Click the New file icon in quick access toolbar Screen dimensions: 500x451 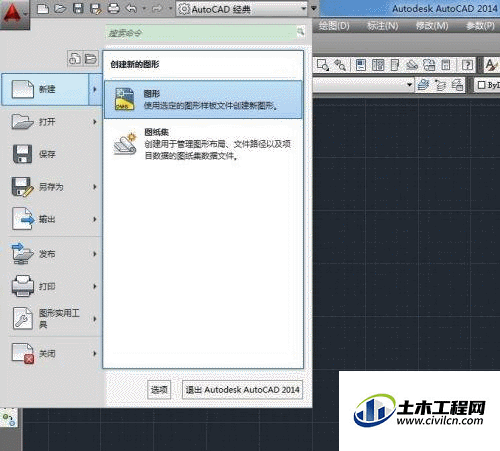43,9
